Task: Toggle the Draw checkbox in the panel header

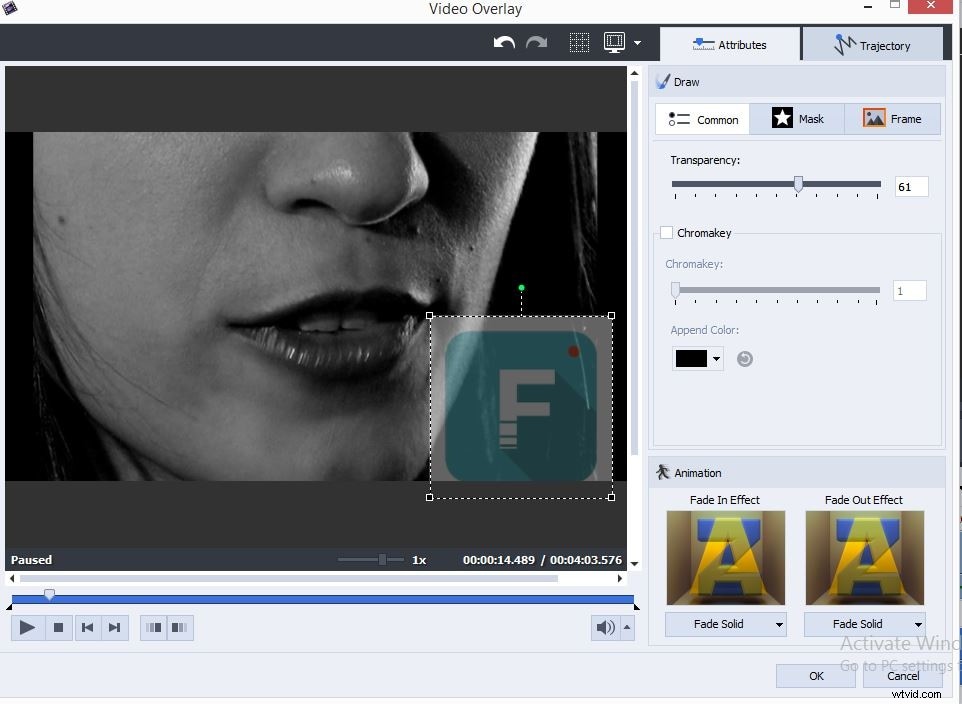Action: (x=662, y=82)
